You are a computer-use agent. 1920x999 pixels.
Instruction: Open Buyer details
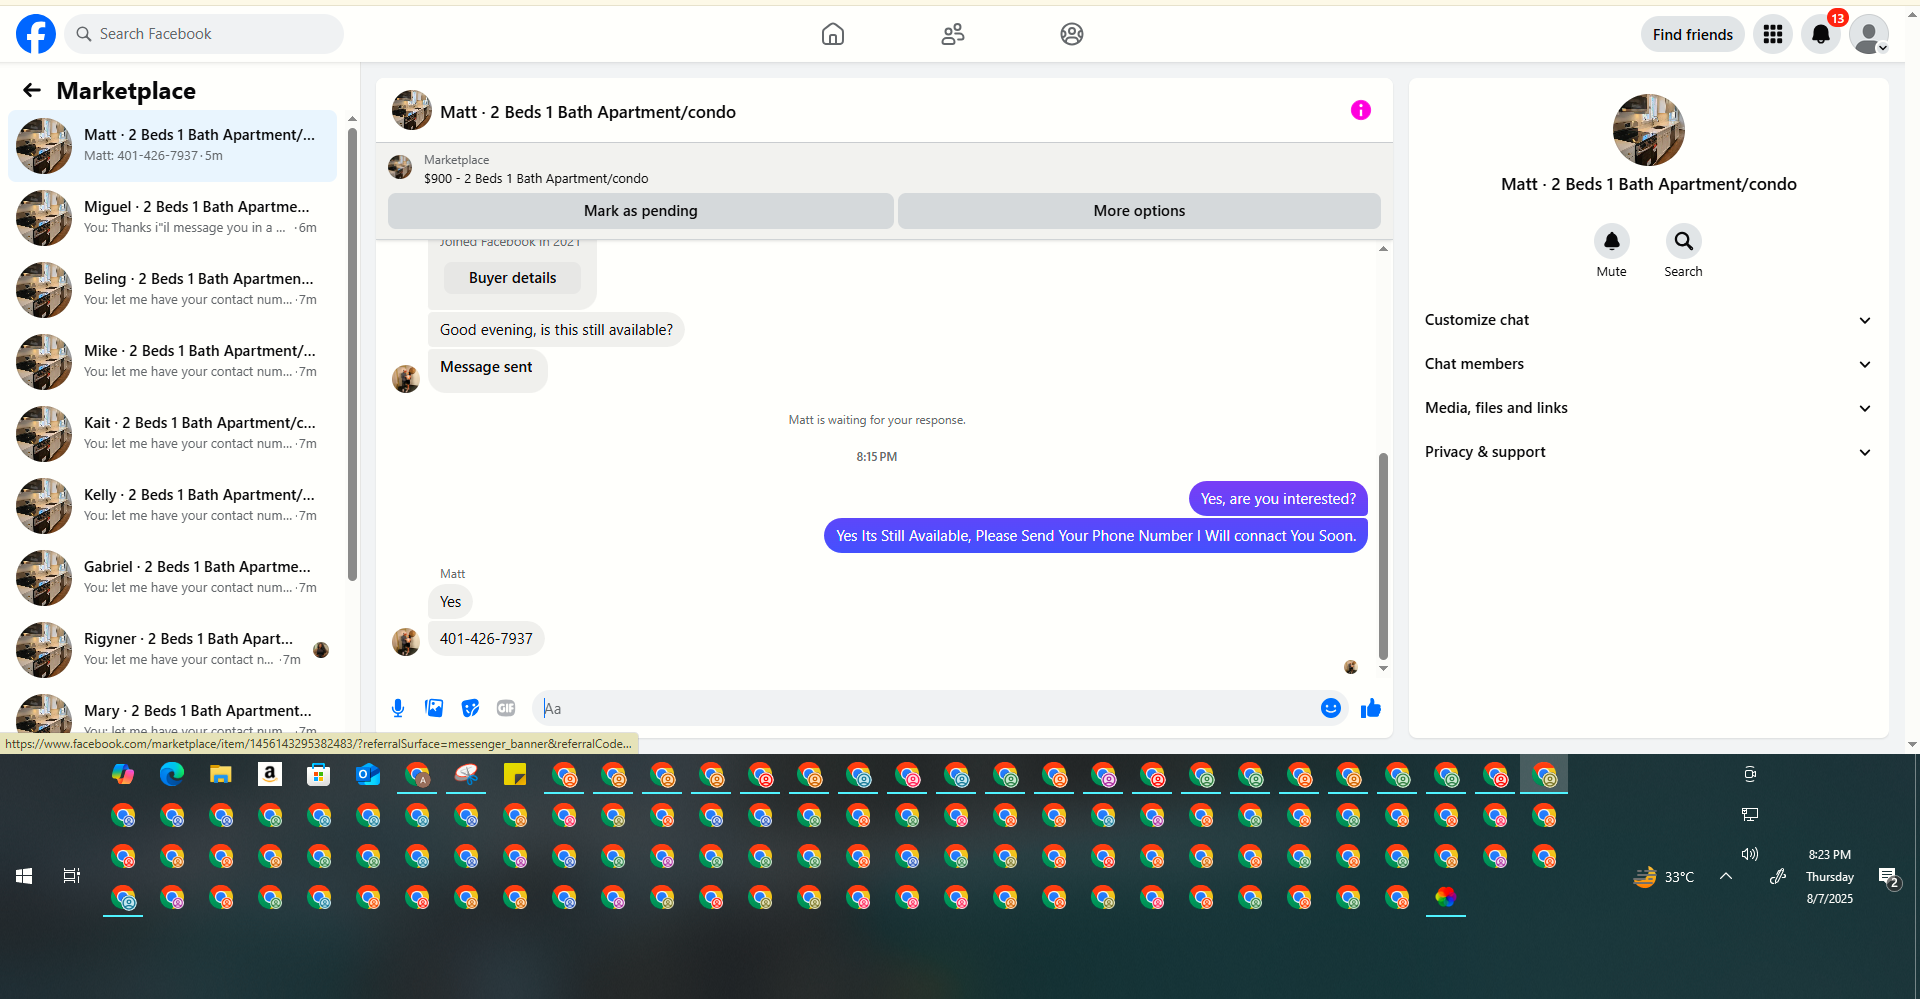pos(512,278)
